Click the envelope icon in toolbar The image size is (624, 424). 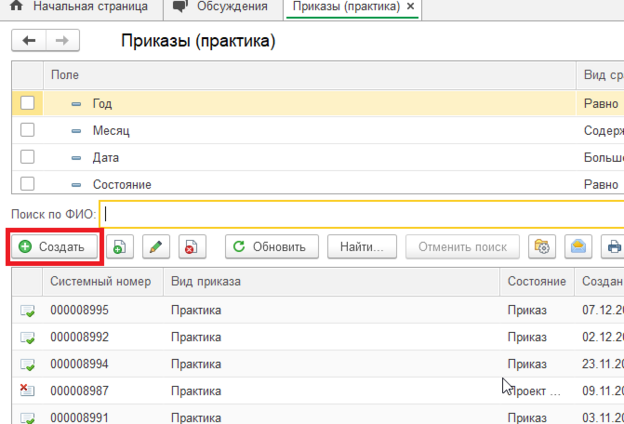pyautogui.click(x=578, y=246)
